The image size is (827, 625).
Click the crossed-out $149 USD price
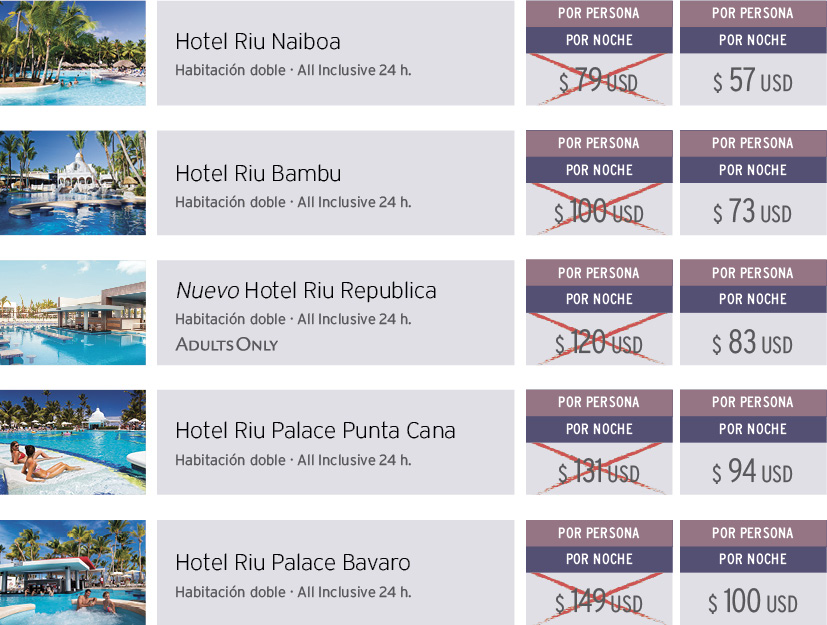click(x=599, y=601)
